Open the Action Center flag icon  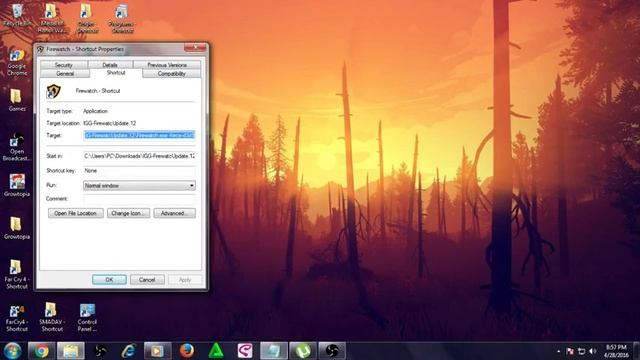(570, 351)
